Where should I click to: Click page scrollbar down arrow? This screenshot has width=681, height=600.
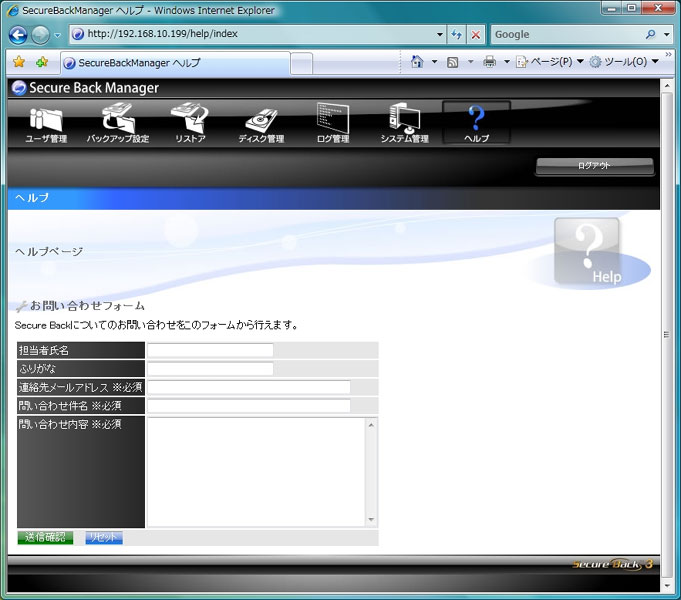tap(667, 586)
